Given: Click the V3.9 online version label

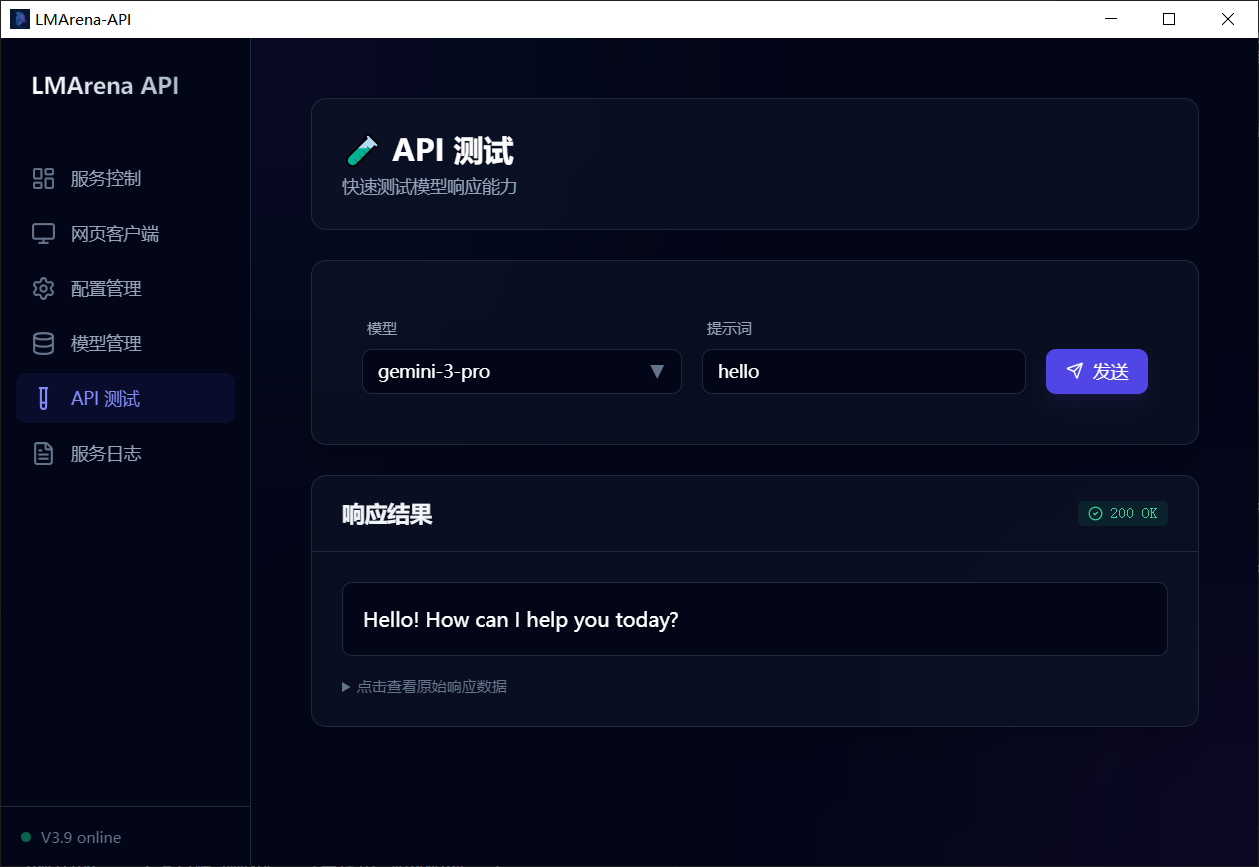Looking at the screenshot, I should click(x=81, y=837).
